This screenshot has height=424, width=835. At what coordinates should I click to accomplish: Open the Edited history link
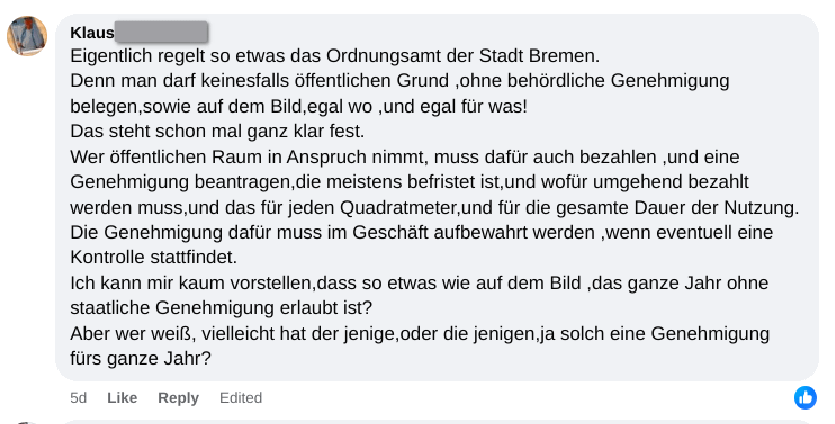pyautogui.click(x=241, y=398)
